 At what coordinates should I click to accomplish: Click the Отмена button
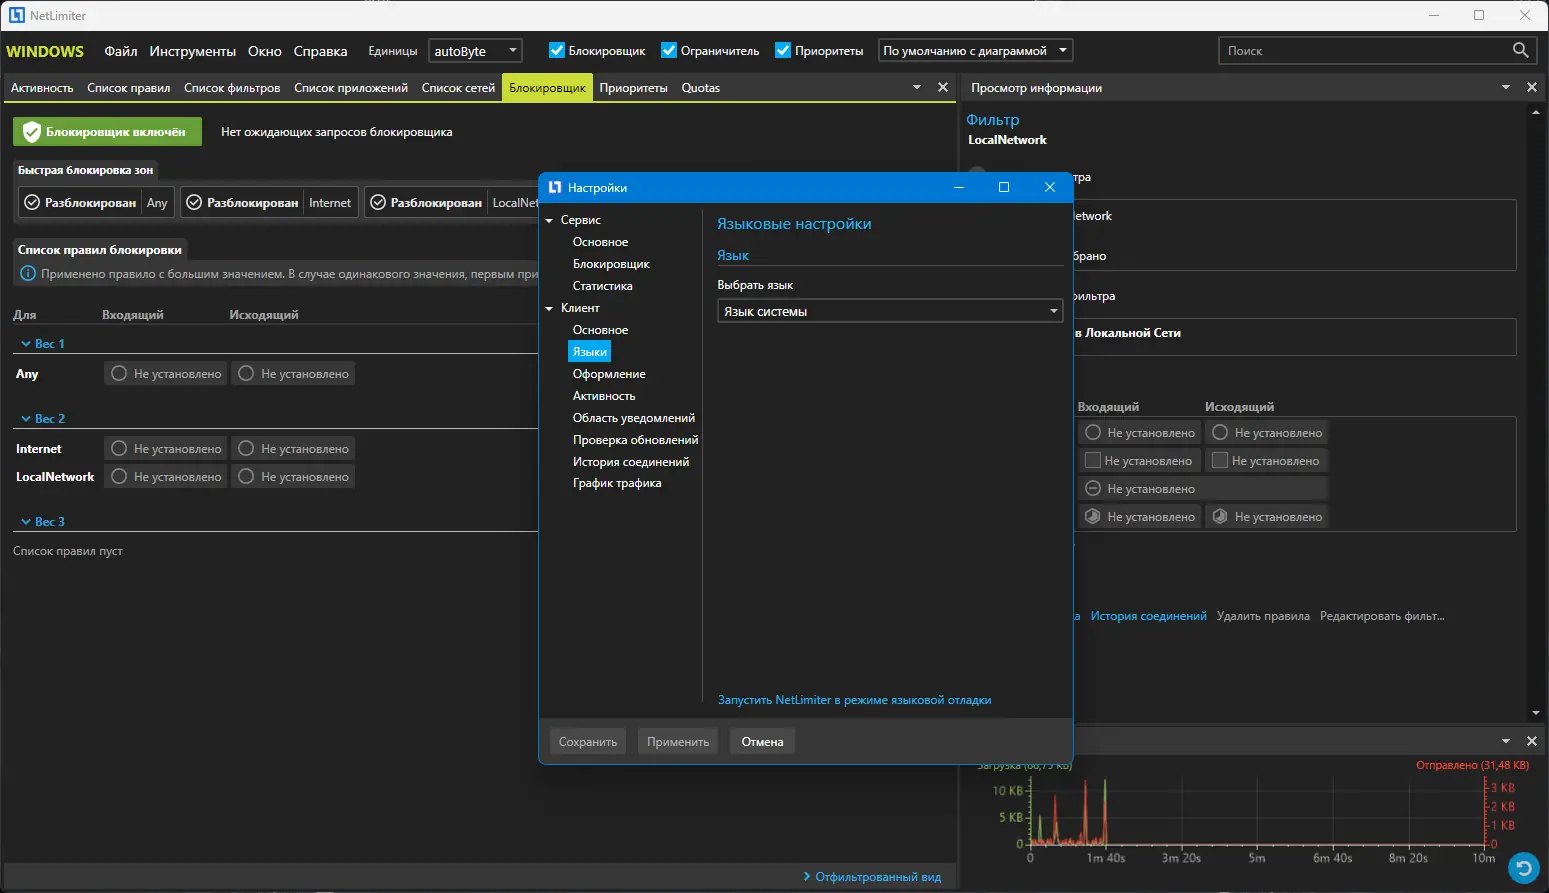pyautogui.click(x=762, y=742)
